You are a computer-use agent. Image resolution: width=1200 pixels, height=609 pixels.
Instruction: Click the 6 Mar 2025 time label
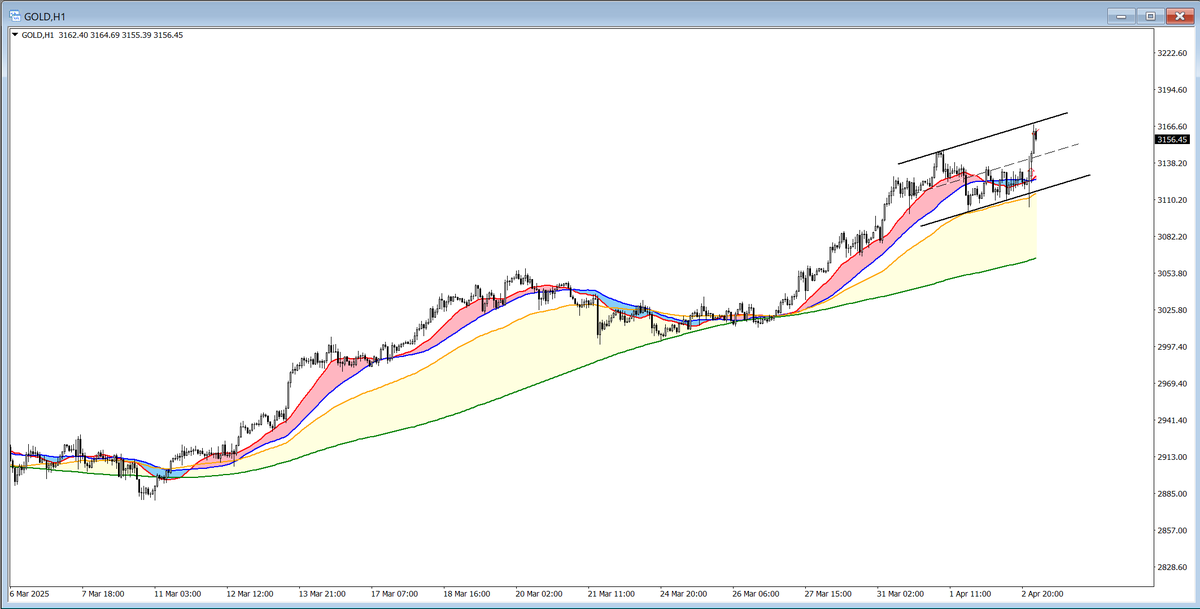pyautogui.click(x=30, y=593)
